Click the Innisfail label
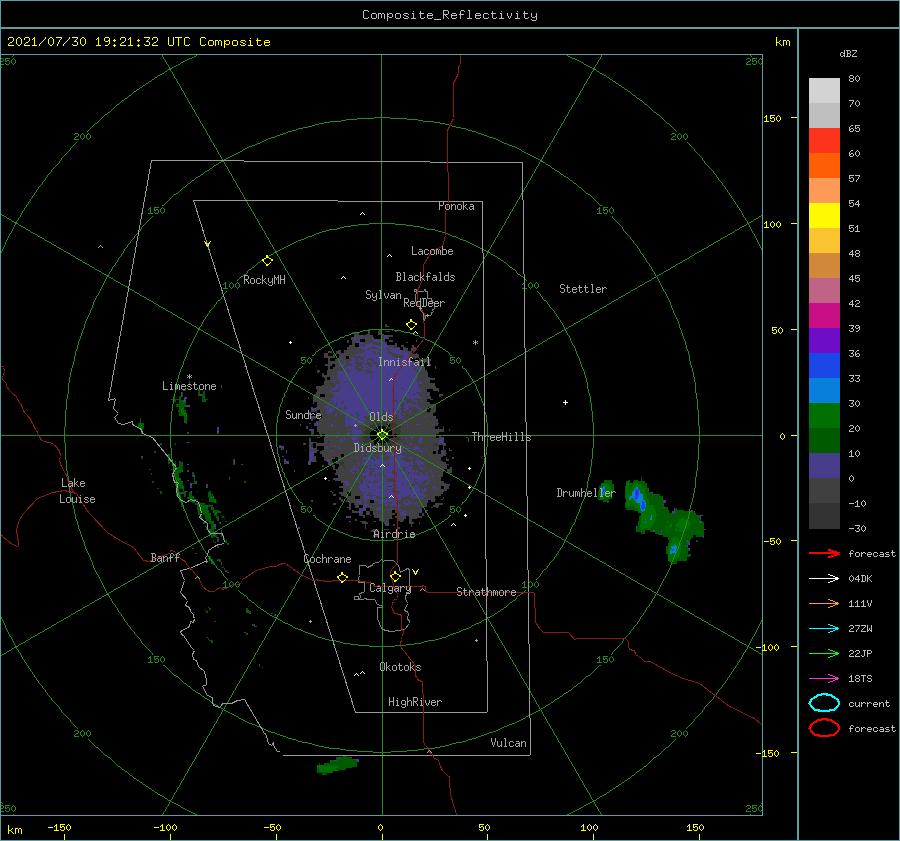Screen dimensions: 900x841 coord(404,362)
